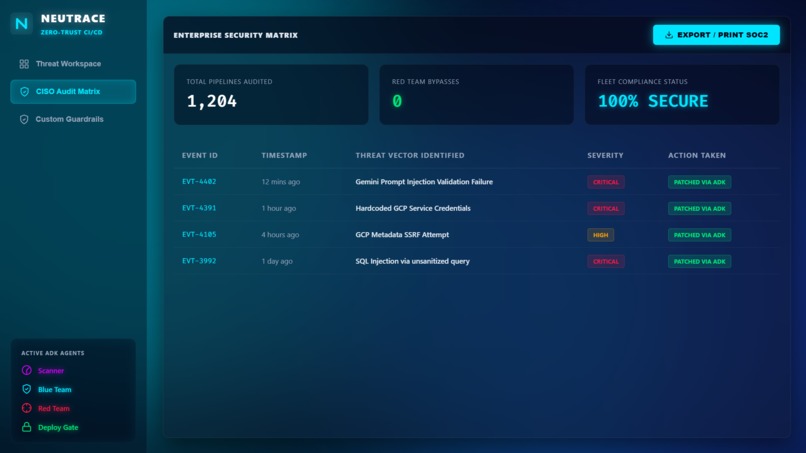This screenshot has height=453, width=806.
Task: Click Severity column header
Action: point(606,155)
